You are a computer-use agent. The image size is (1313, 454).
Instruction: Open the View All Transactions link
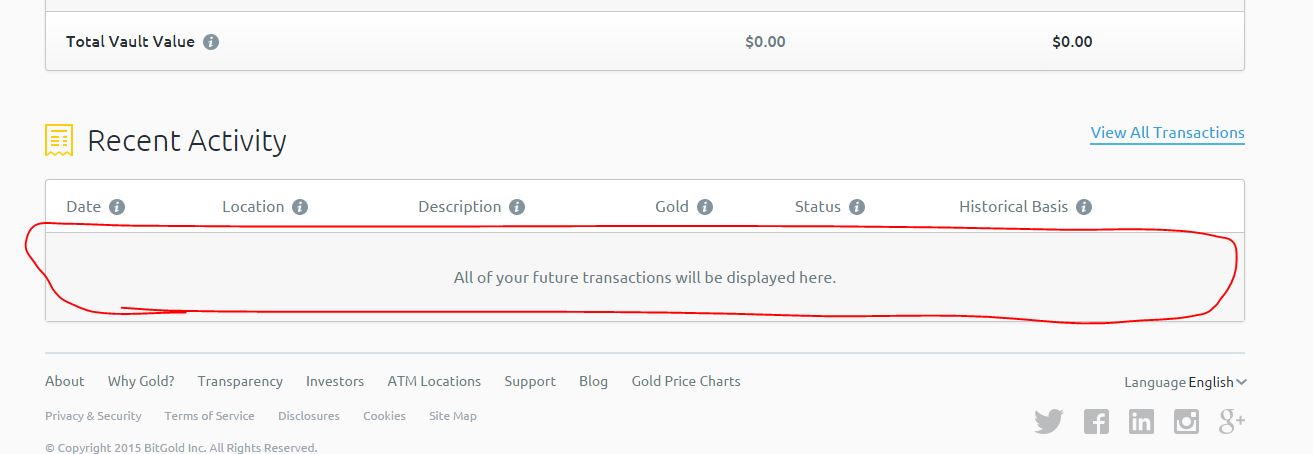1167,133
